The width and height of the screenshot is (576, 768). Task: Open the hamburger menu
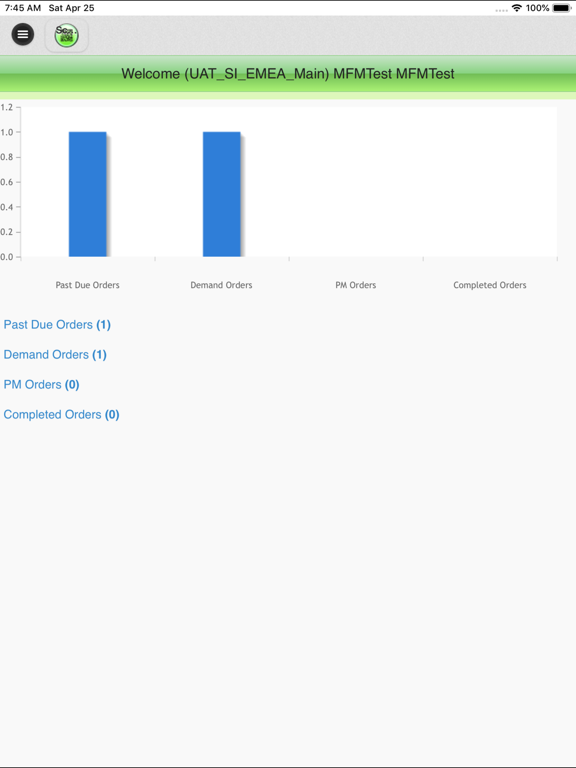[x=23, y=34]
